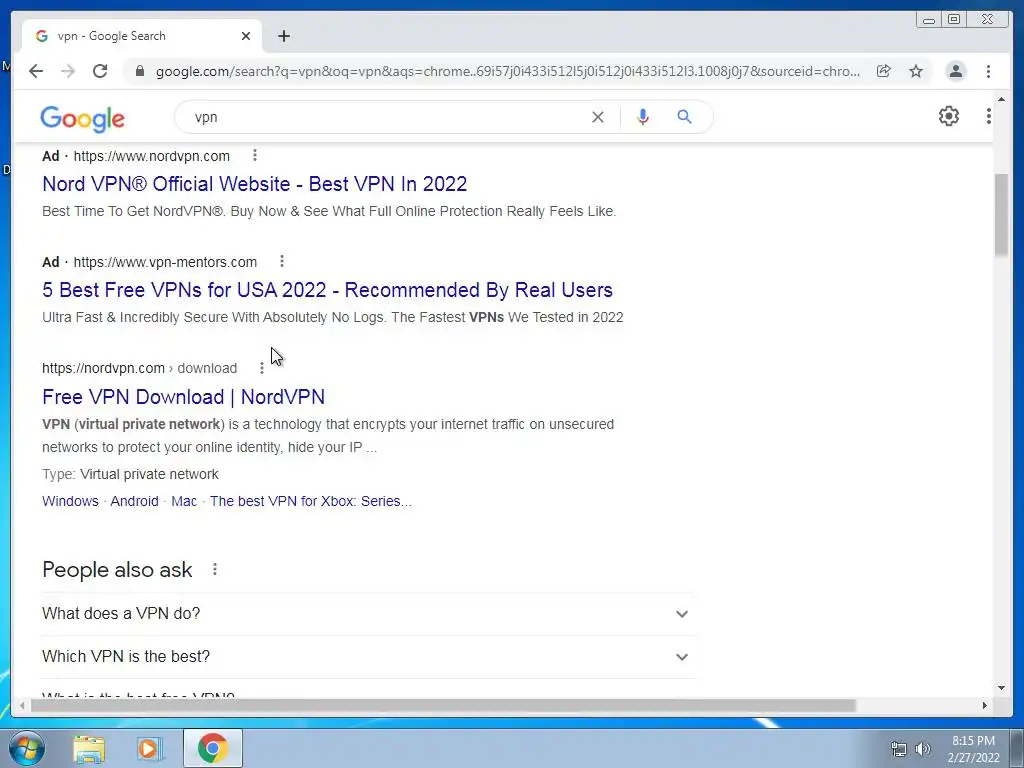Start voice search with microphone
Screen dimensions: 1024x768
coord(643,117)
